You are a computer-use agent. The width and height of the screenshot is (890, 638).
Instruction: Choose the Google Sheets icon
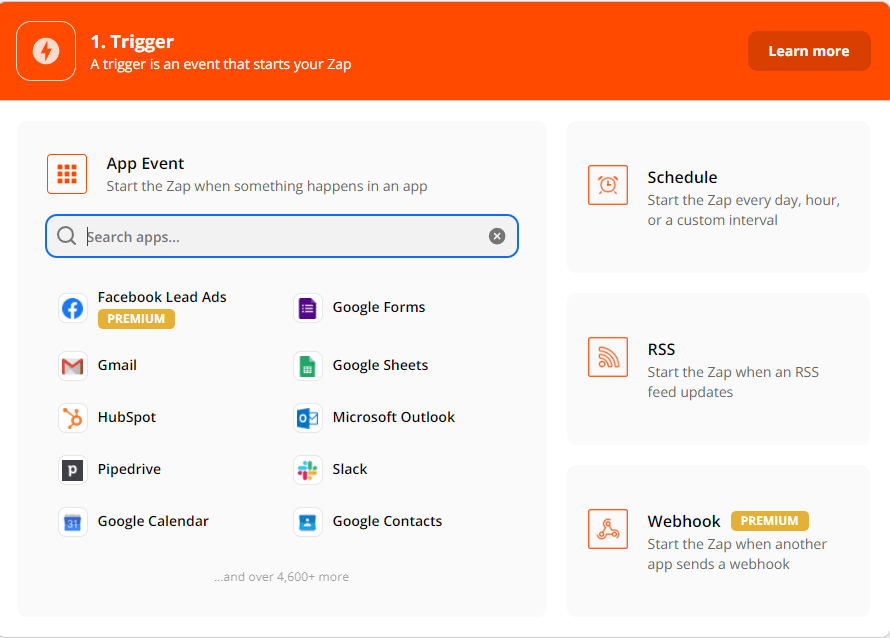pyautogui.click(x=308, y=366)
